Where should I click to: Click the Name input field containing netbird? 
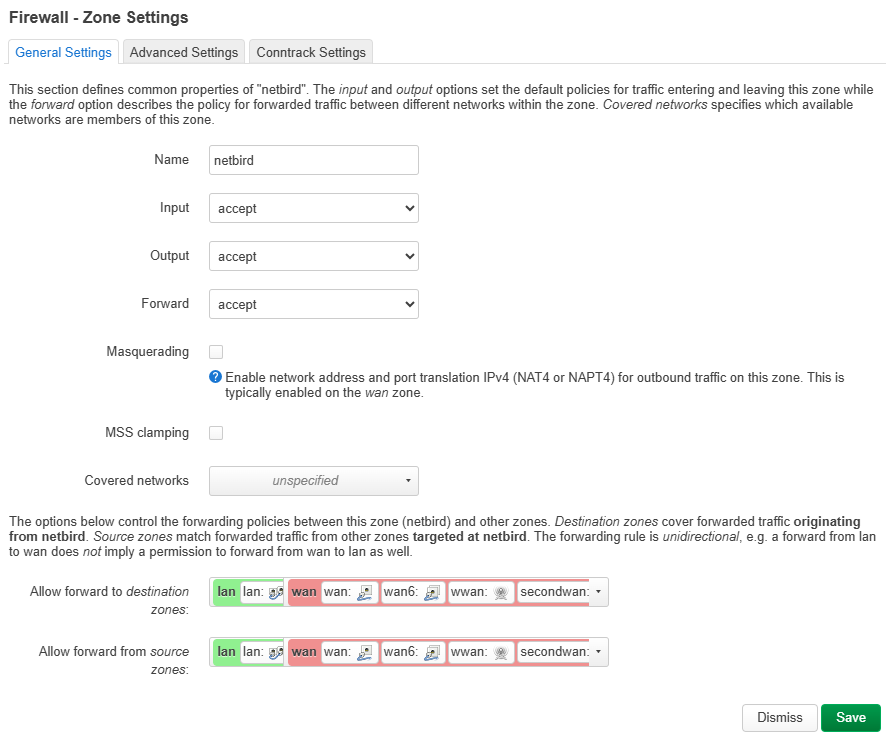click(313, 160)
